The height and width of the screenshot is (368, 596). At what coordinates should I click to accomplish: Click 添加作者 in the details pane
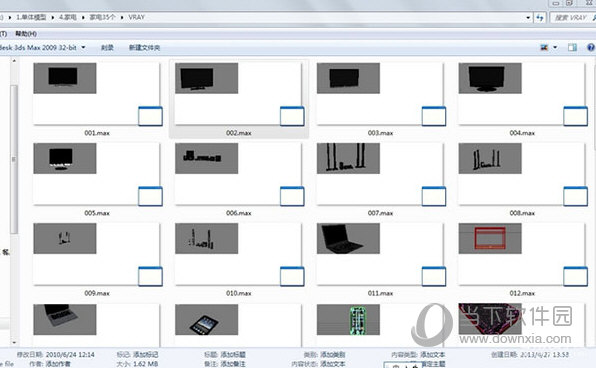tap(58, 364)
